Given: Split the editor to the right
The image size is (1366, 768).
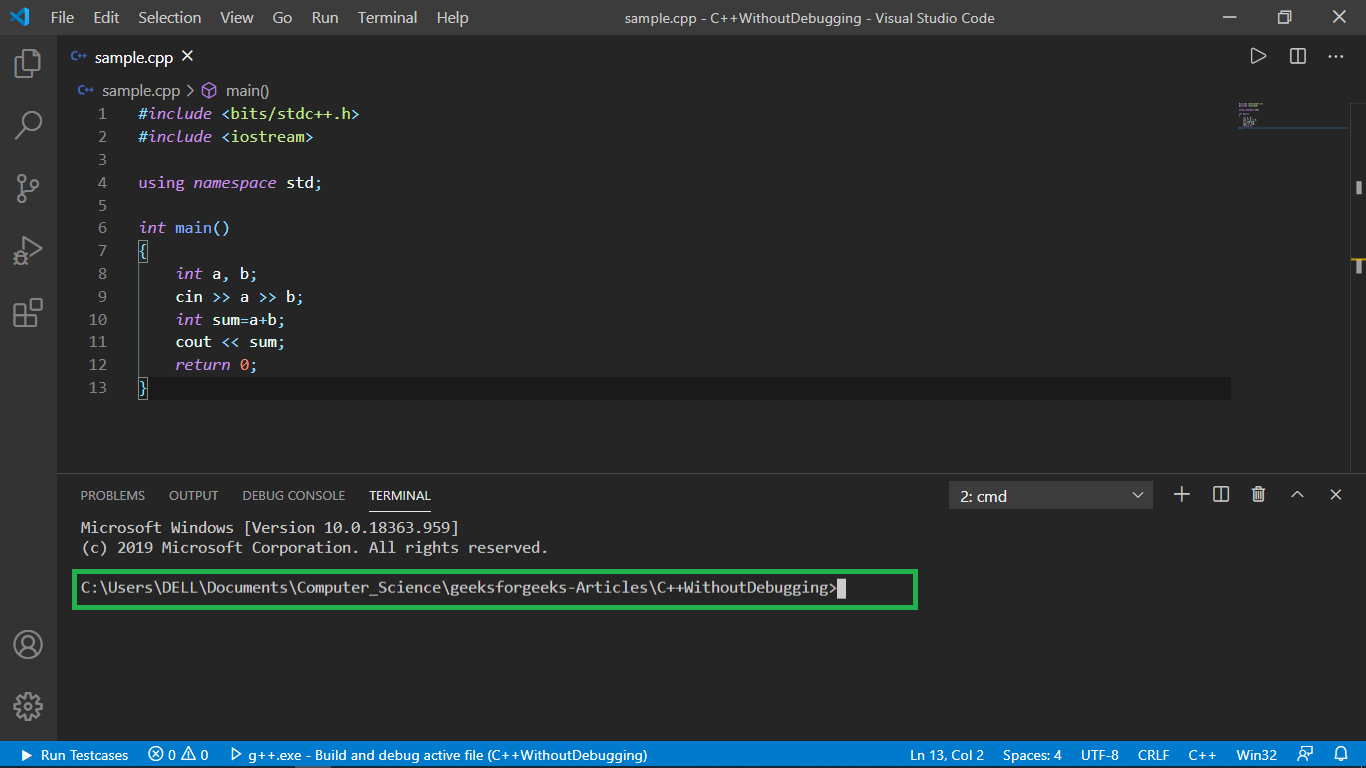Looking at the screenshot, I should [1298, 57].
